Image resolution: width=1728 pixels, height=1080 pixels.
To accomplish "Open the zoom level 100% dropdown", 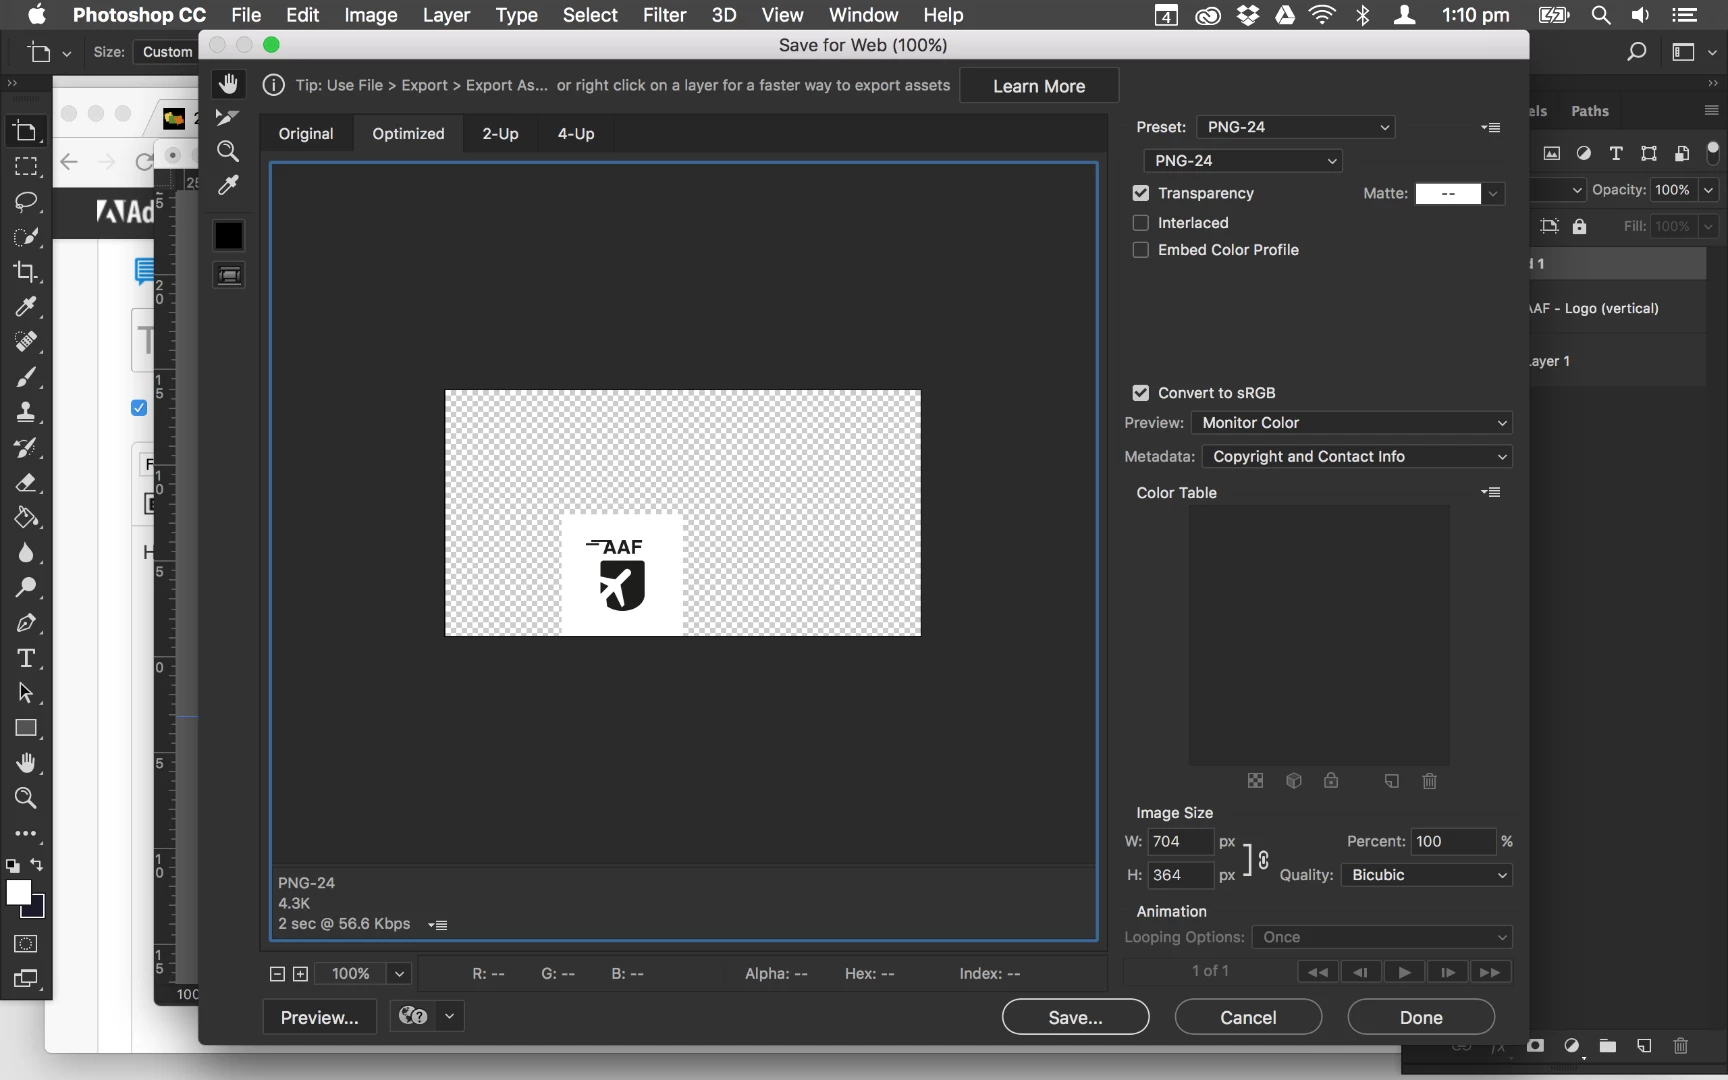I will pyautogui.click(x=399, y=974).
